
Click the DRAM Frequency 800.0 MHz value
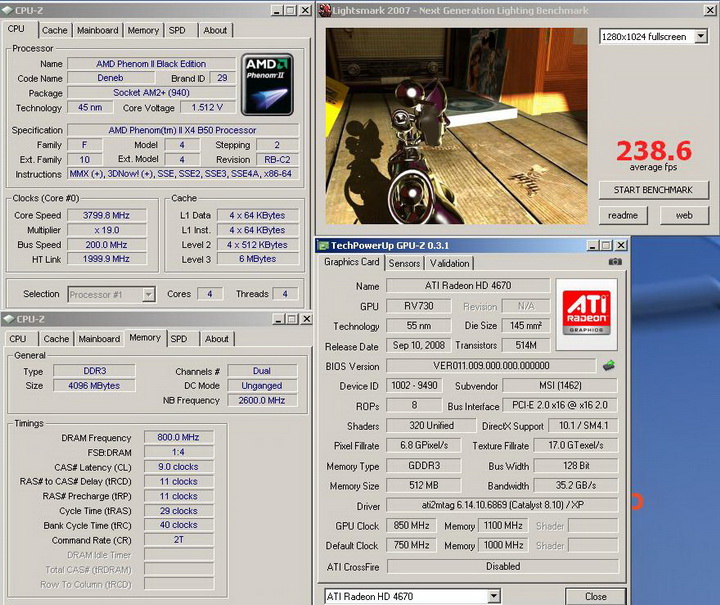(x=179, y=437)
